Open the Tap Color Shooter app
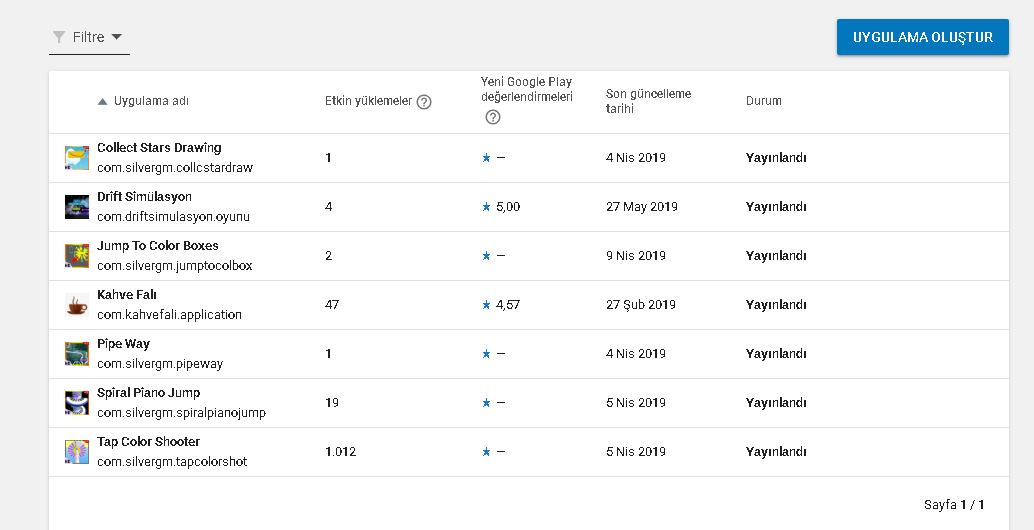This screenshot has height=530, width=1034. click(148, 442)
